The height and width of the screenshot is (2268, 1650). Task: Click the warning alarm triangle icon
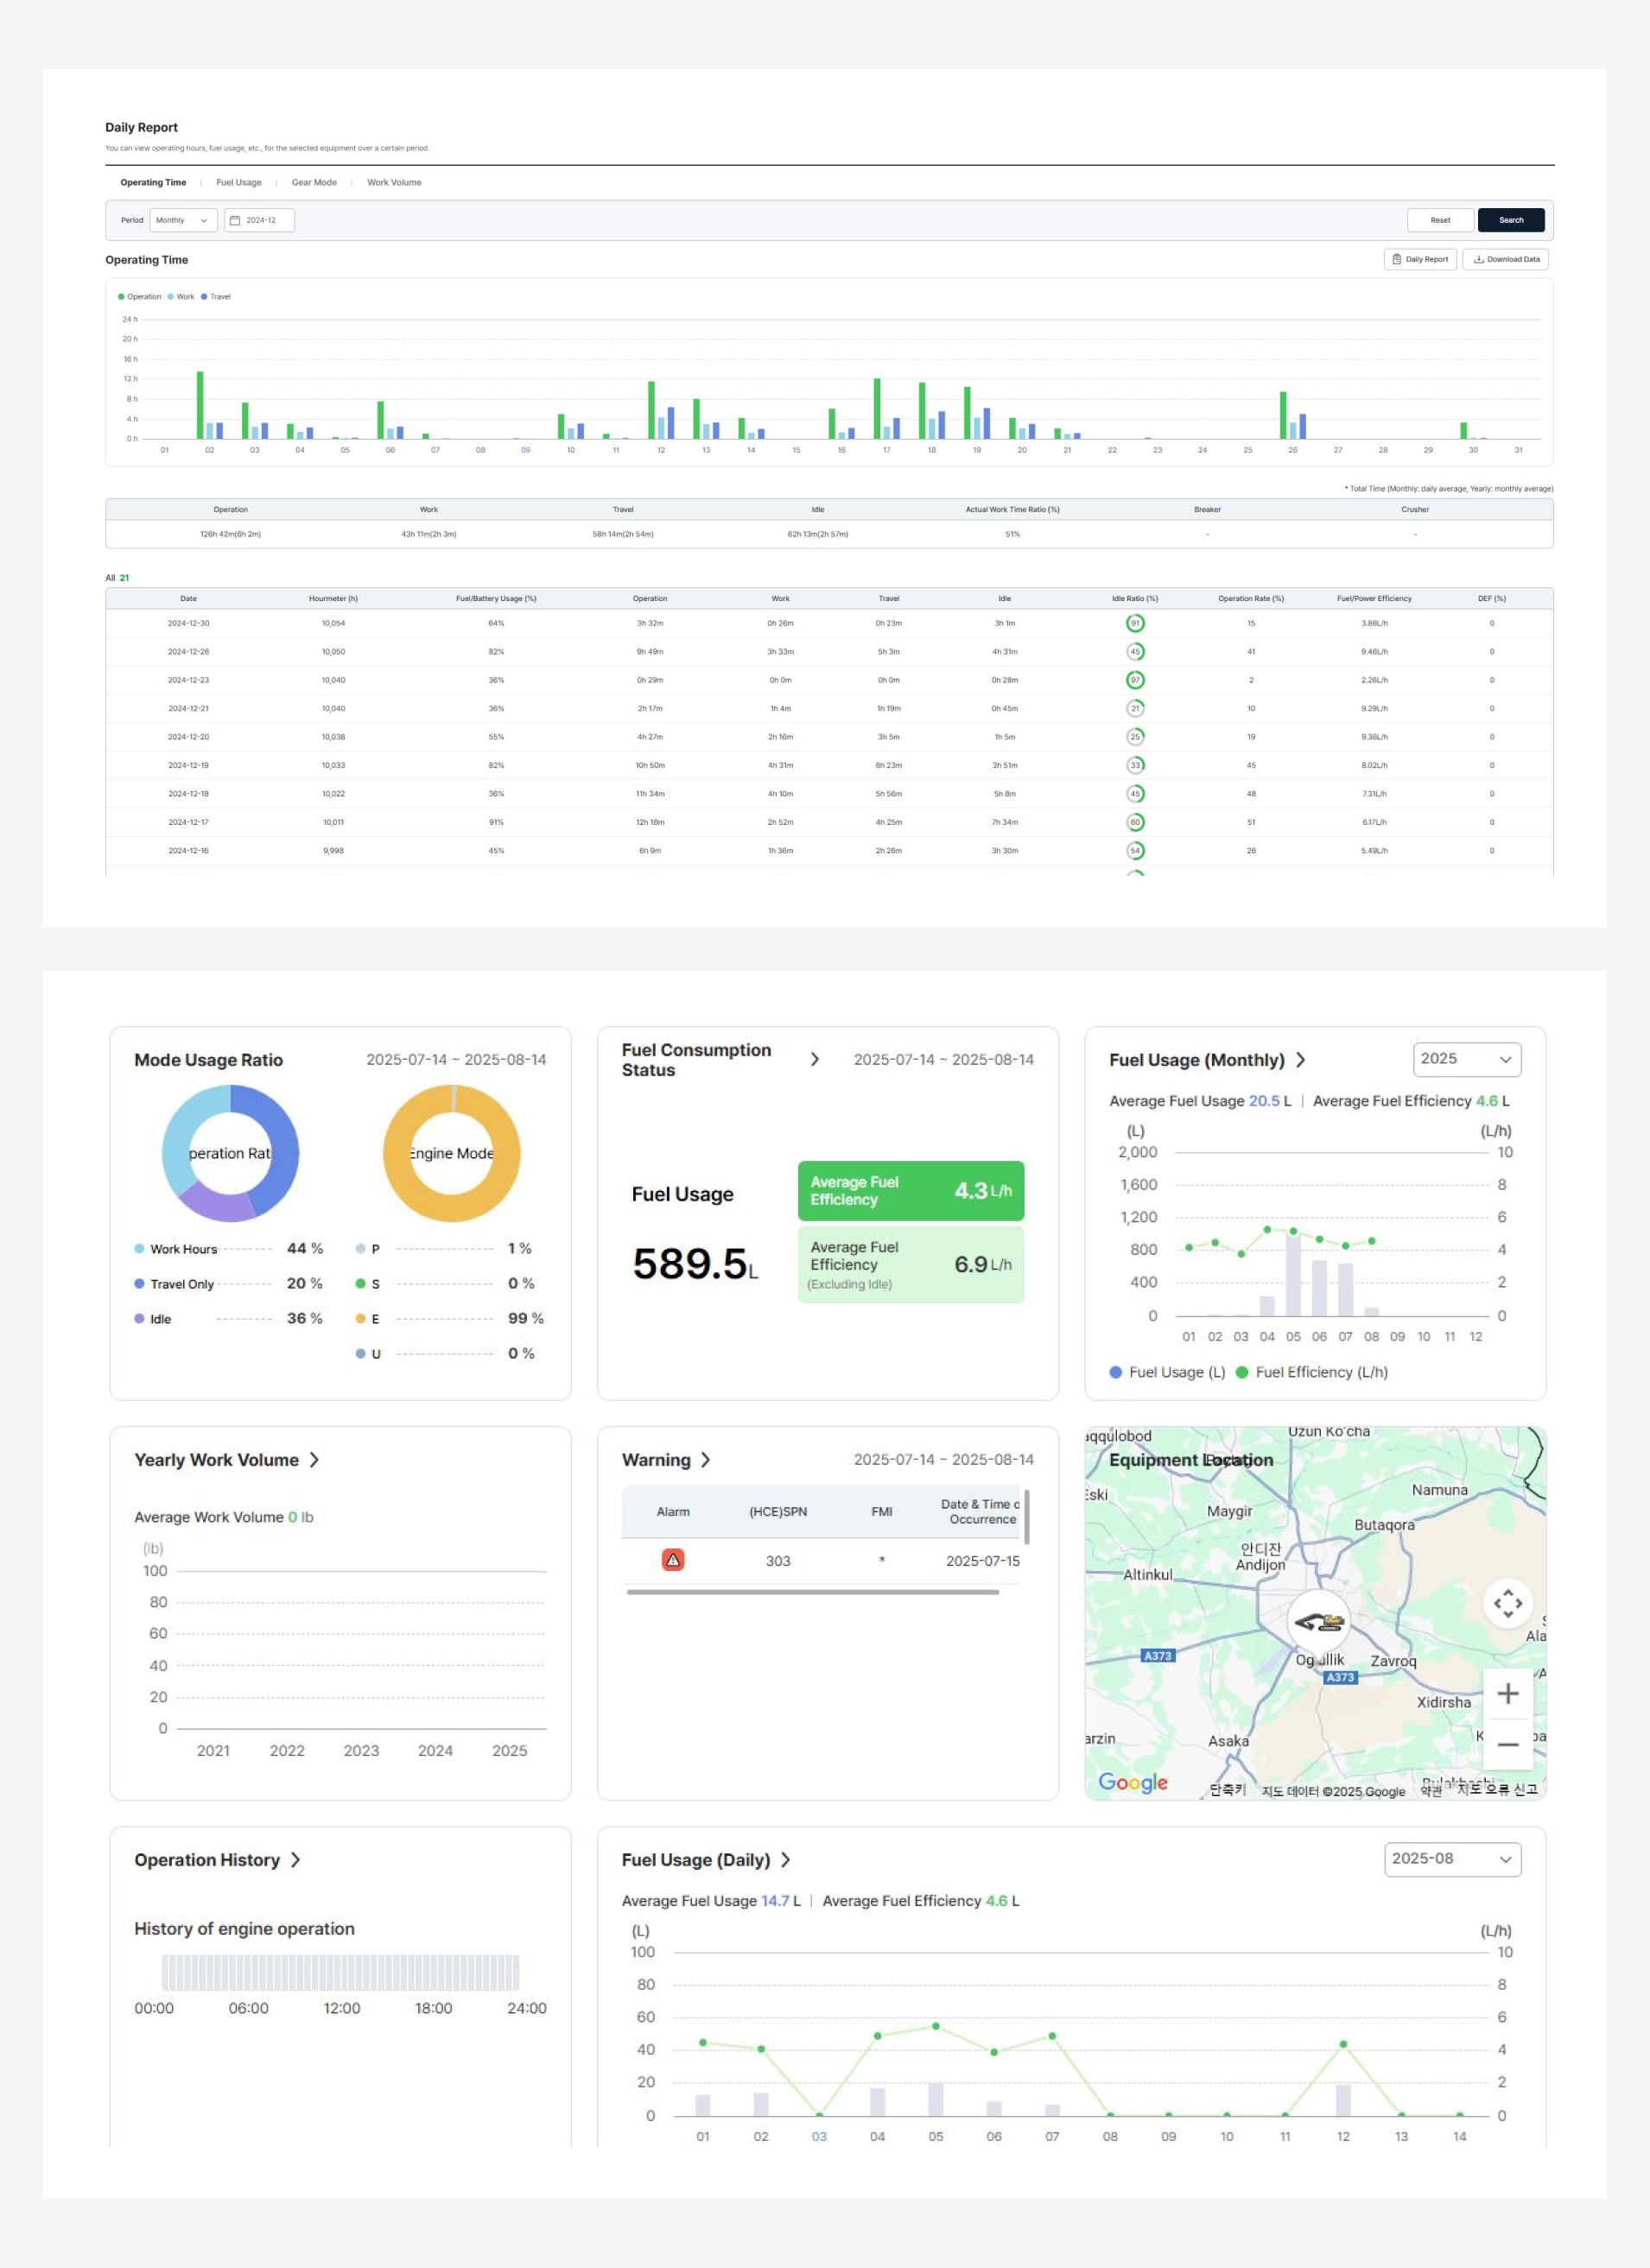tap(673, 1560)
